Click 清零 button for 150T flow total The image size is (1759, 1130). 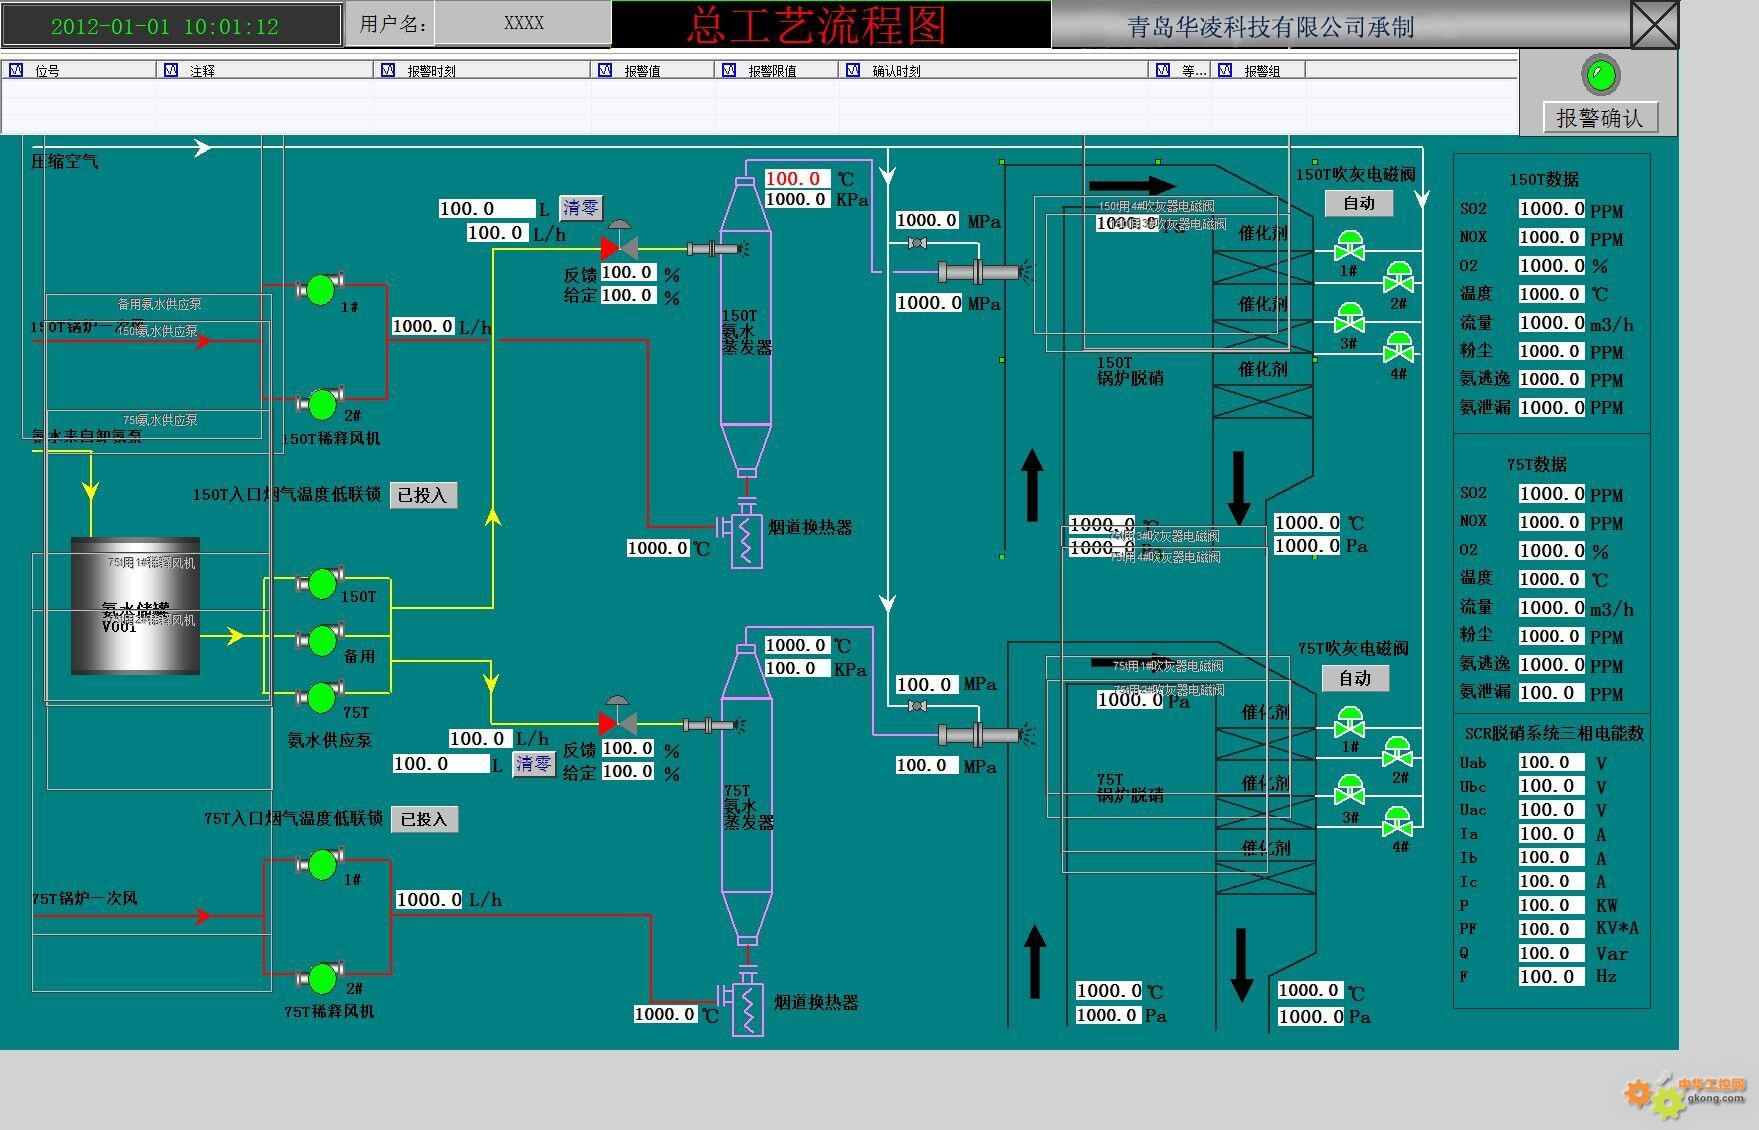(580, 208)
